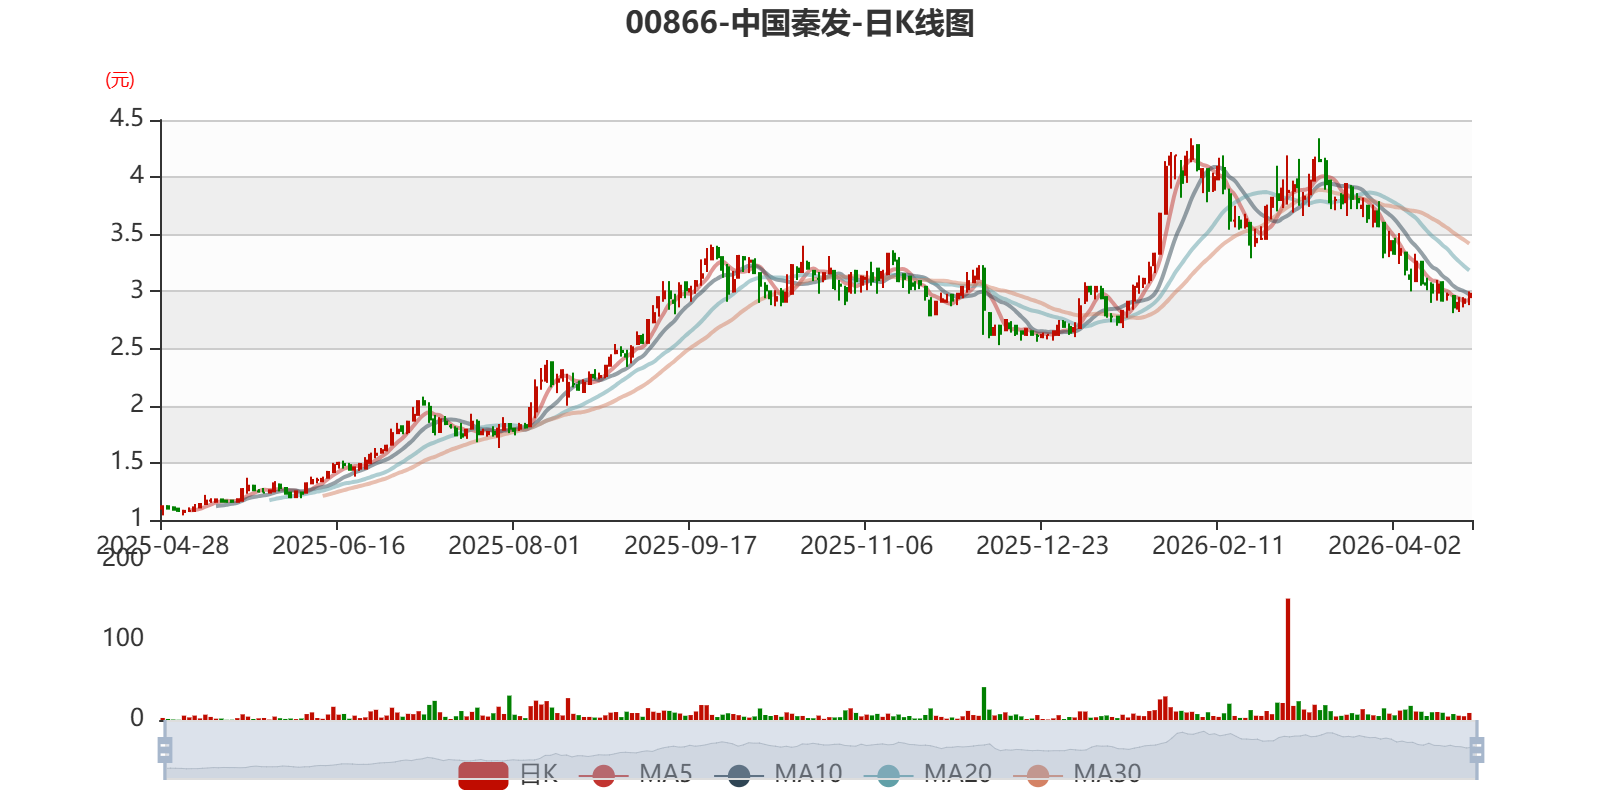Click the tallest red volume bar
Viewport: 1600px width, 800px height.
click(x=1288, y=659)
